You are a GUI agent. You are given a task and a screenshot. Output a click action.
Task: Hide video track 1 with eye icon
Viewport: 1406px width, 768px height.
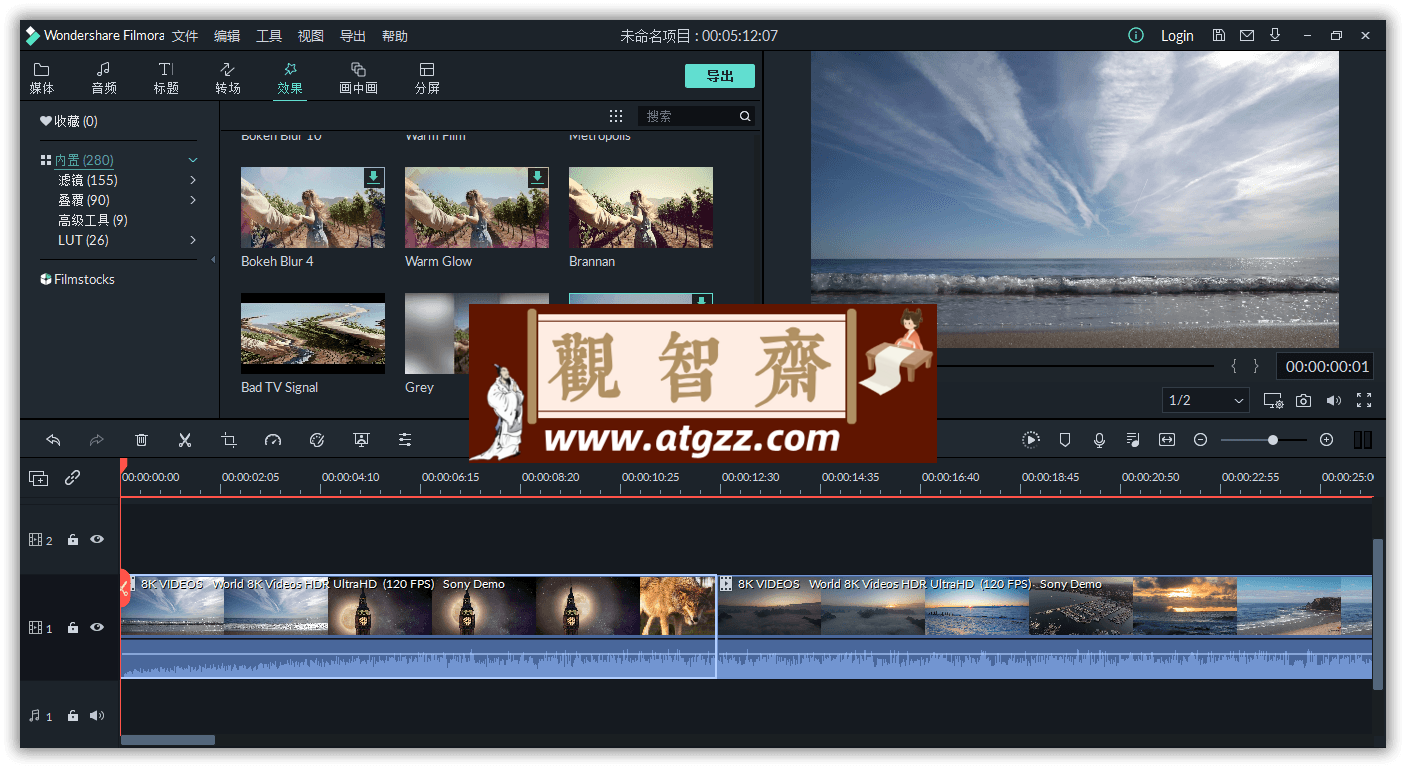point(97,627)
